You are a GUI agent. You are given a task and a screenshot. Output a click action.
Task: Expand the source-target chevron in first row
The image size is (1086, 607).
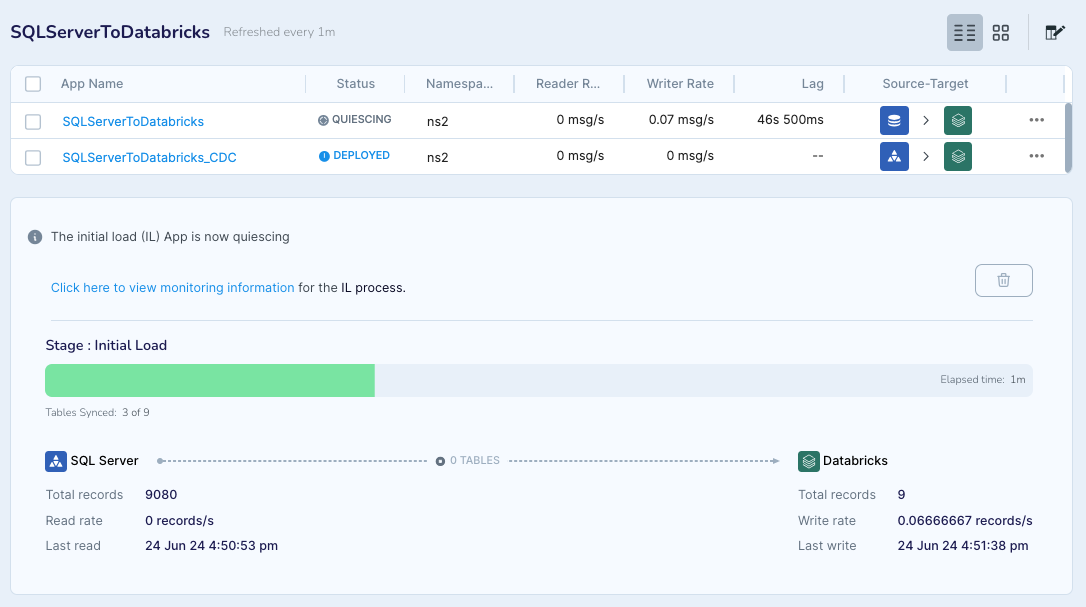click(926, 121)
